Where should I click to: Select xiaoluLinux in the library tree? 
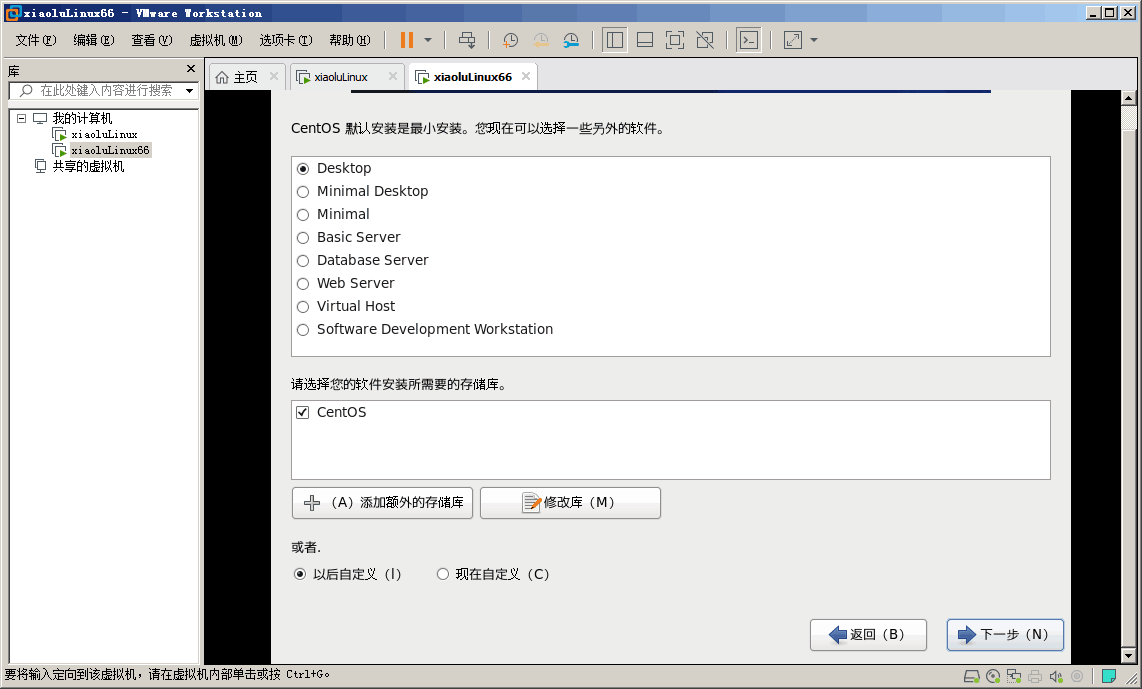(x=104, y=134)
